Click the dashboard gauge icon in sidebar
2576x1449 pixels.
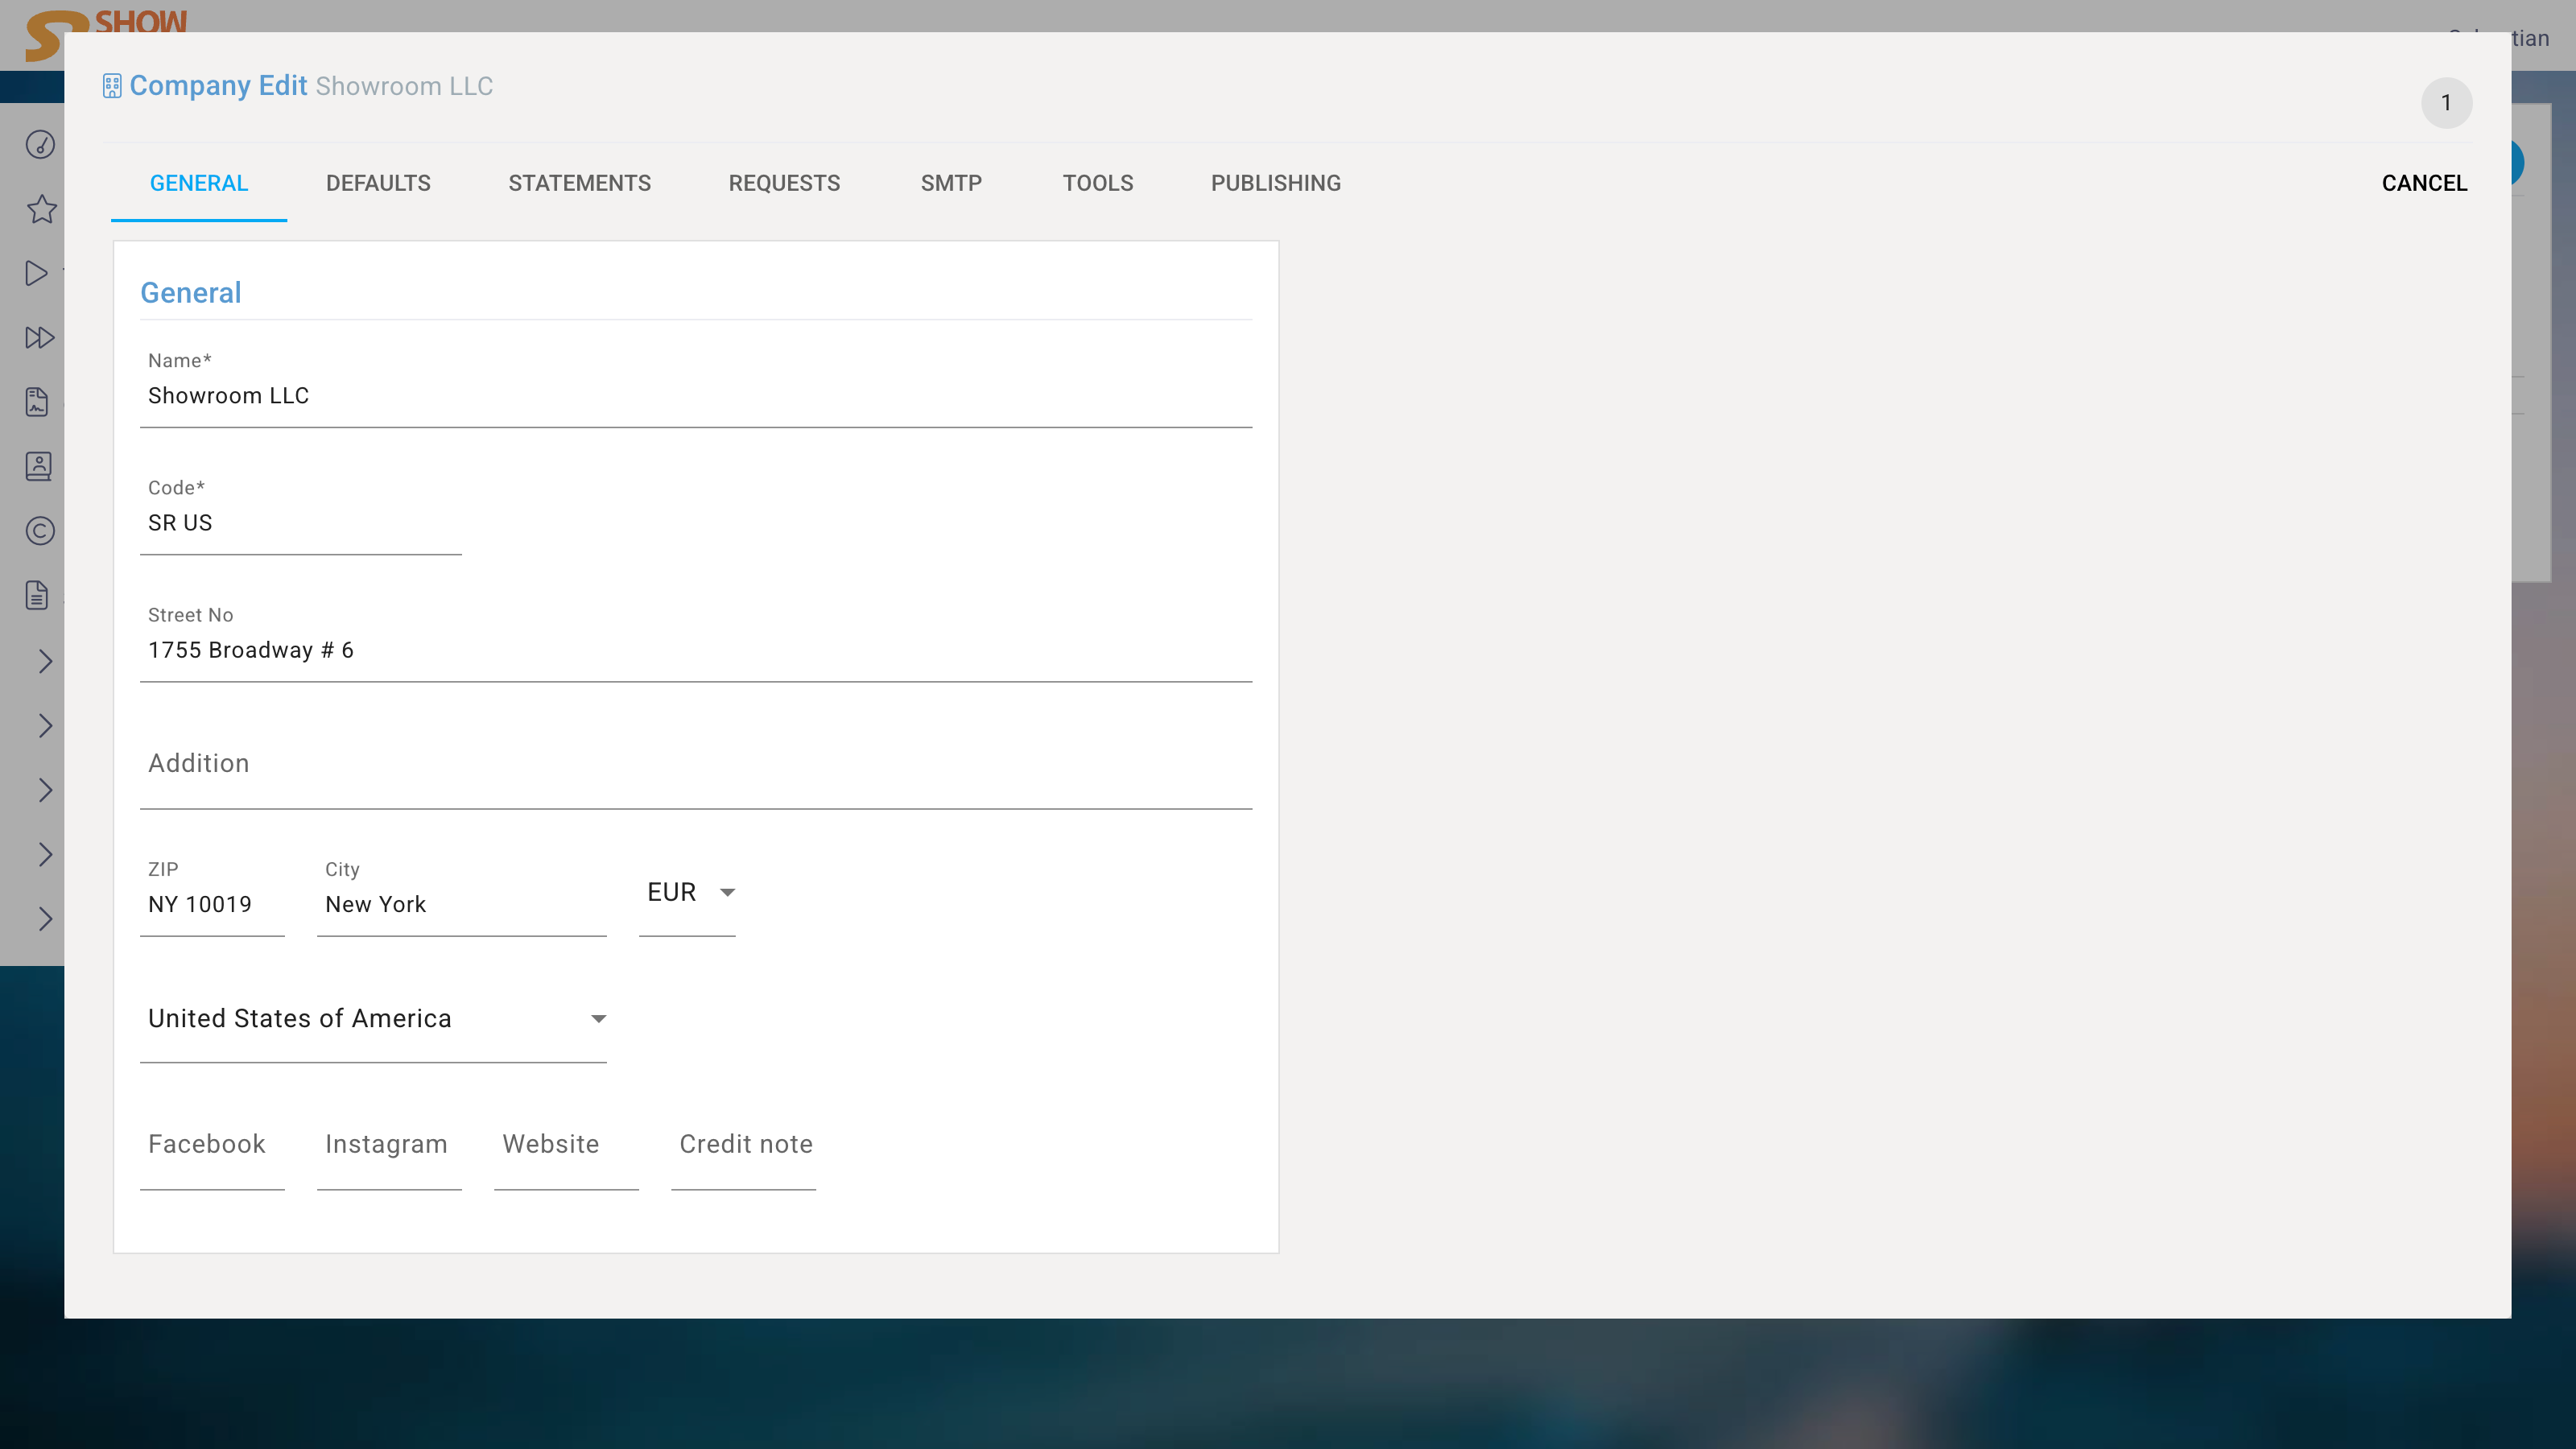click(x=40, y=145)
